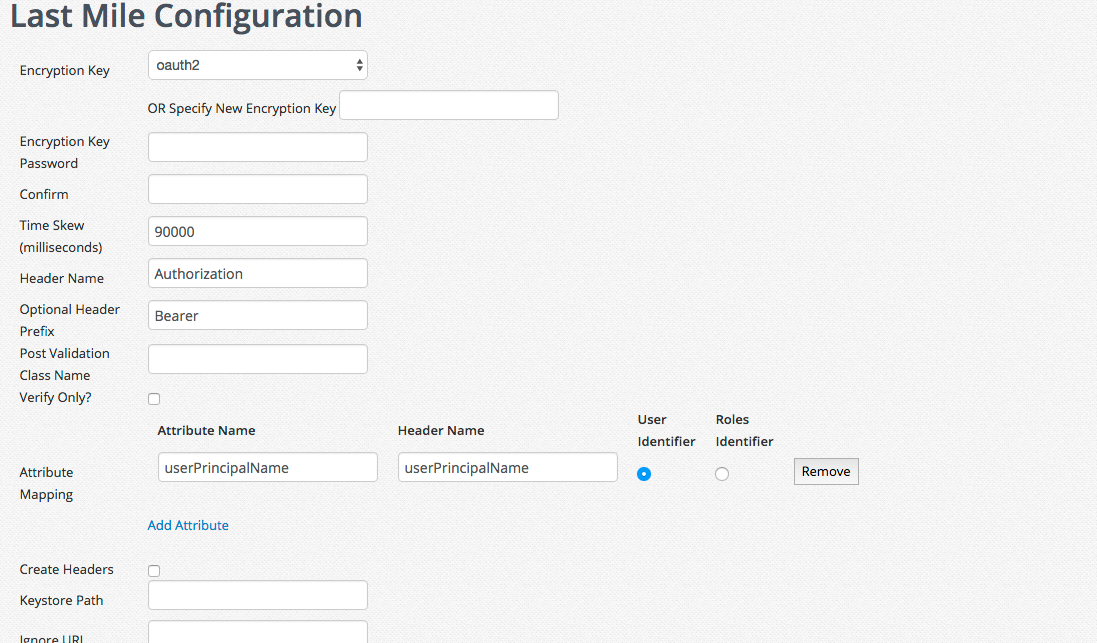Click the Attribute Mapping label

coord(46,483)
